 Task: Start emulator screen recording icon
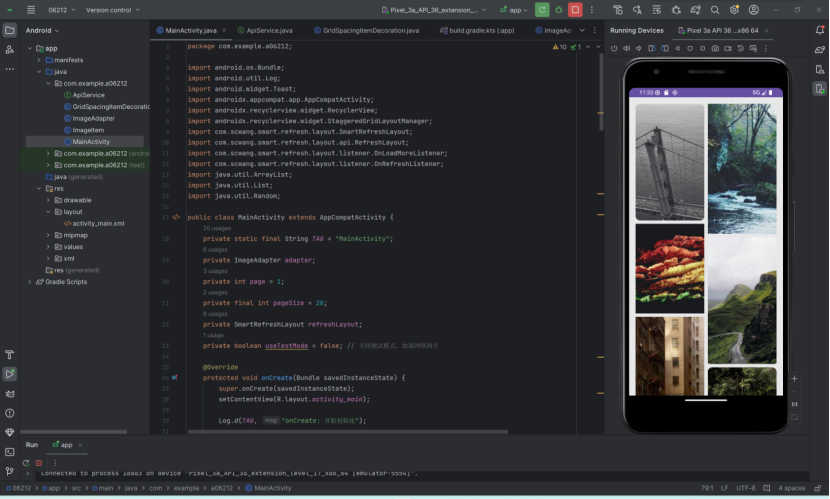pyautogui.click(x=728, y=48)
